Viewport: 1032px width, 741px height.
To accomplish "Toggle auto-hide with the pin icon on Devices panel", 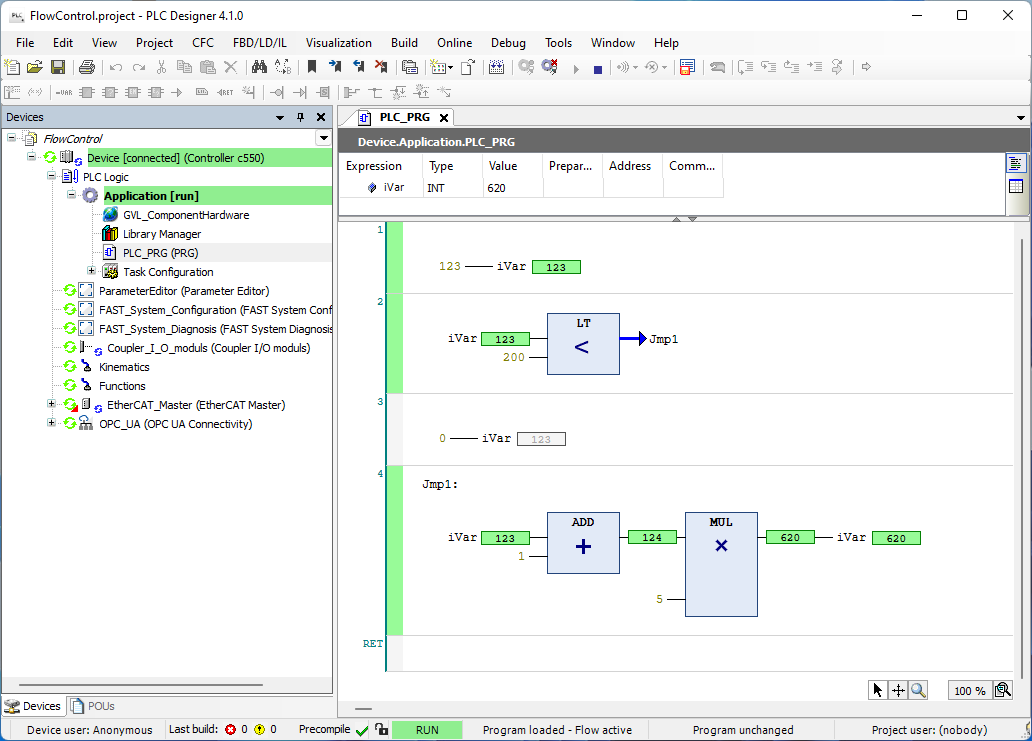I will pyautogui.click(x=299, y=116).
